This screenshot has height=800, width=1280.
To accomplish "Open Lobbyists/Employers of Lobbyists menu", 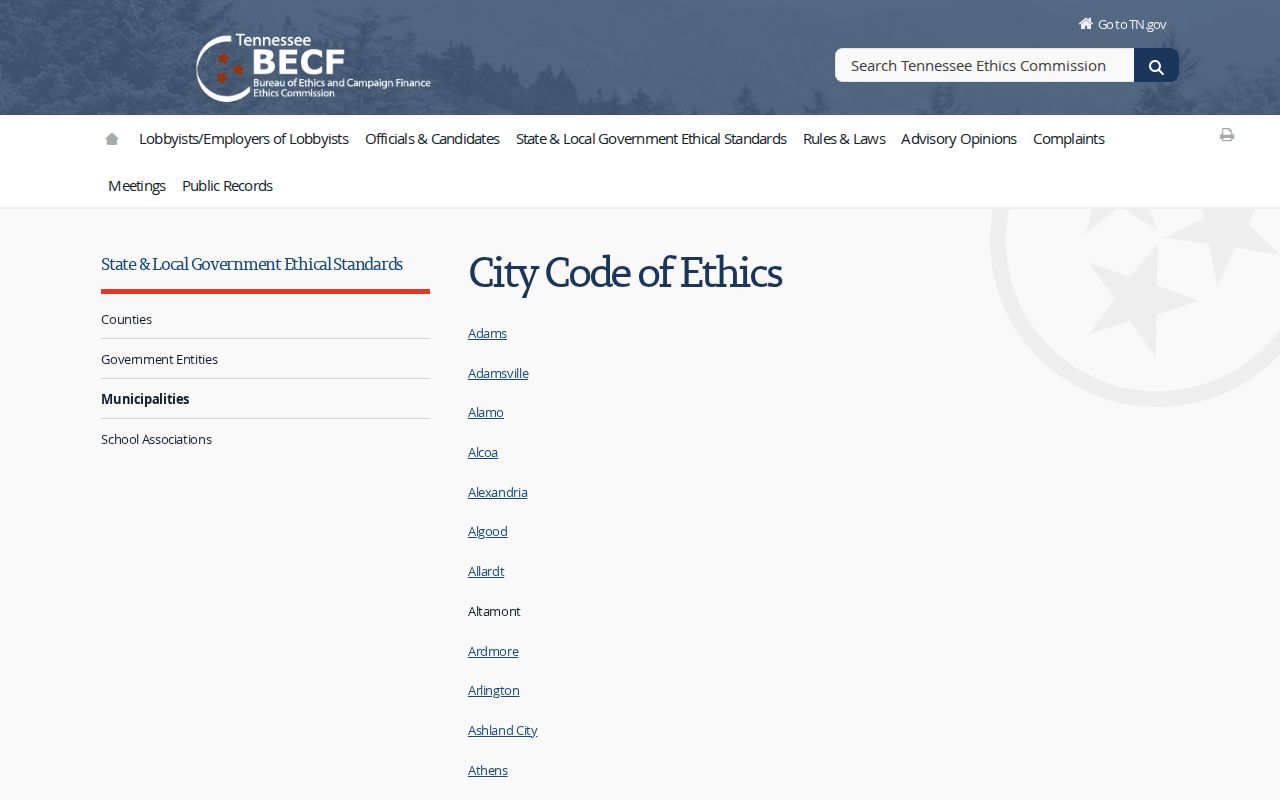I will tap(244, 139).
